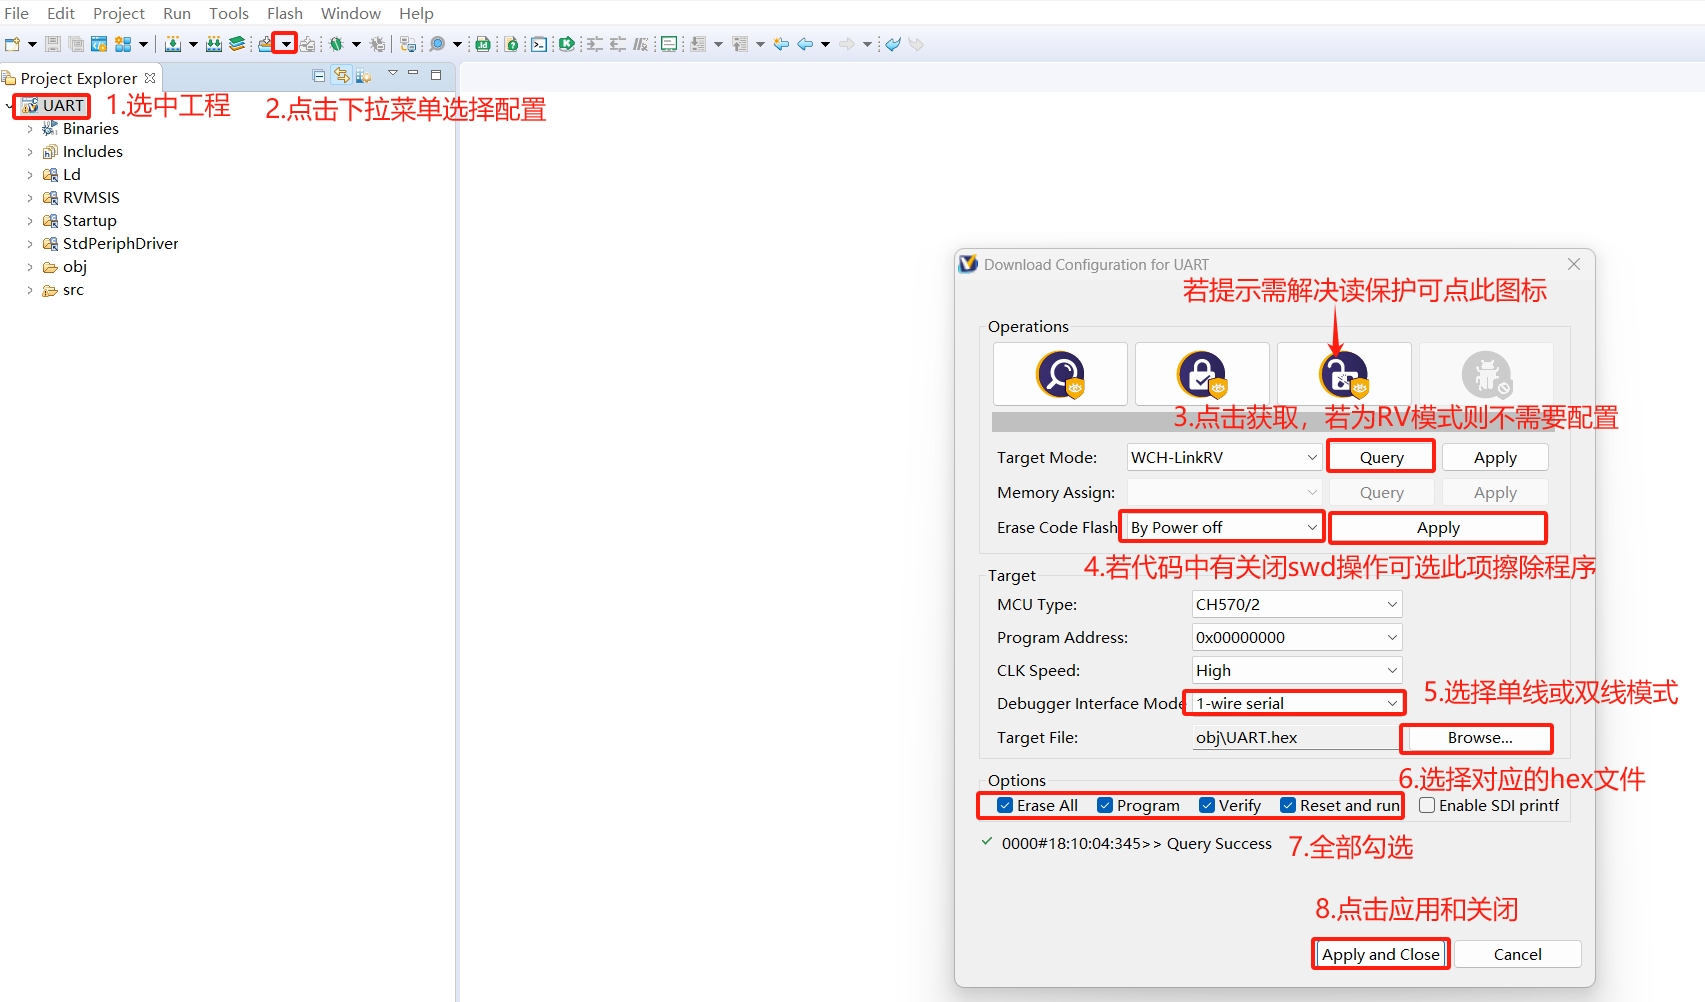The width and height of the screenshot is (1705, 1002).
Task: Click Query next to Target Mode
Action: [1381, 458]
